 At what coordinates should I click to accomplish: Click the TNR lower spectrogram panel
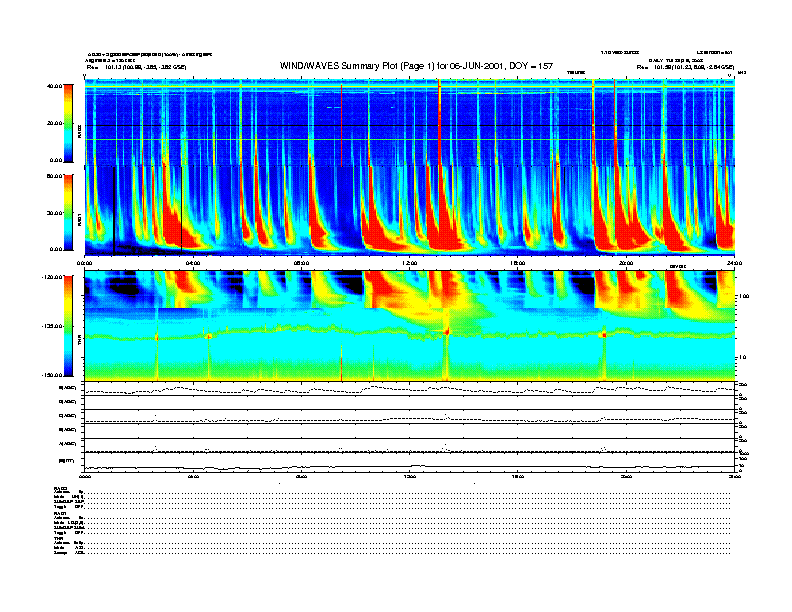409,325
